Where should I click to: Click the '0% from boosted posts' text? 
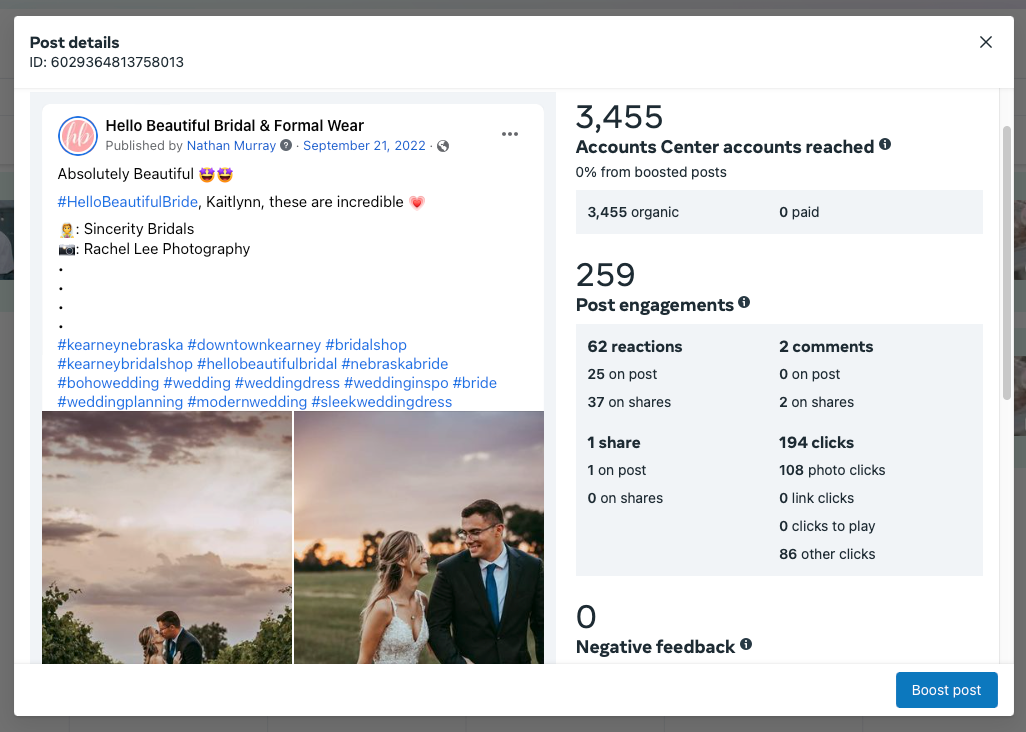(x=651, y=172)
